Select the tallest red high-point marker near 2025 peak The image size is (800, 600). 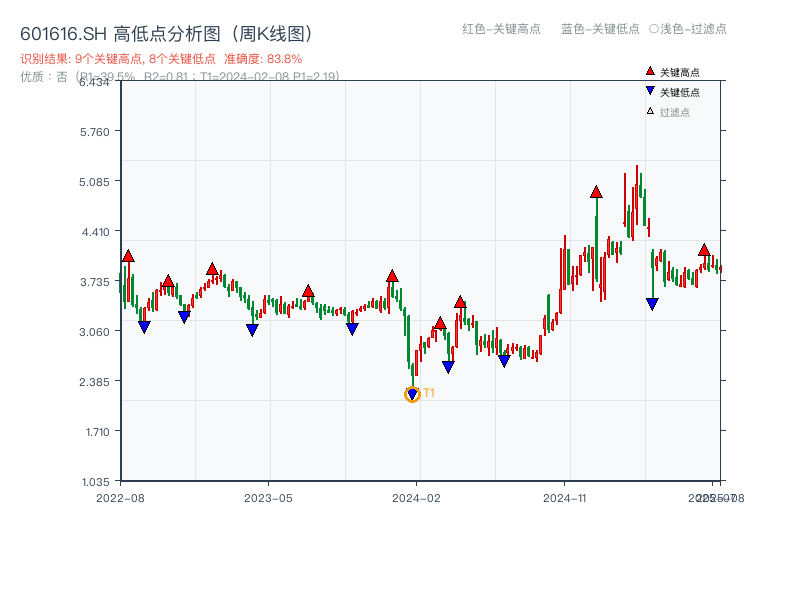[597, 190]
